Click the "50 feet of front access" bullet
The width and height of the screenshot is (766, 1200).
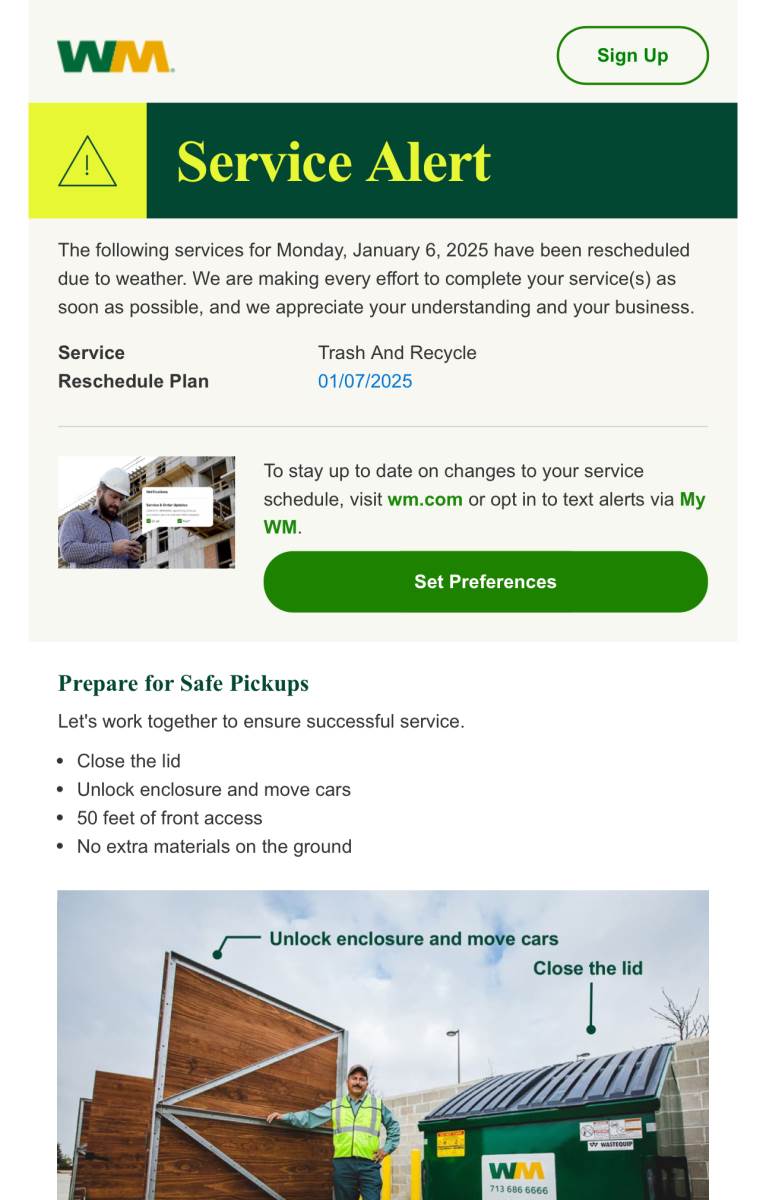(169, 818)
